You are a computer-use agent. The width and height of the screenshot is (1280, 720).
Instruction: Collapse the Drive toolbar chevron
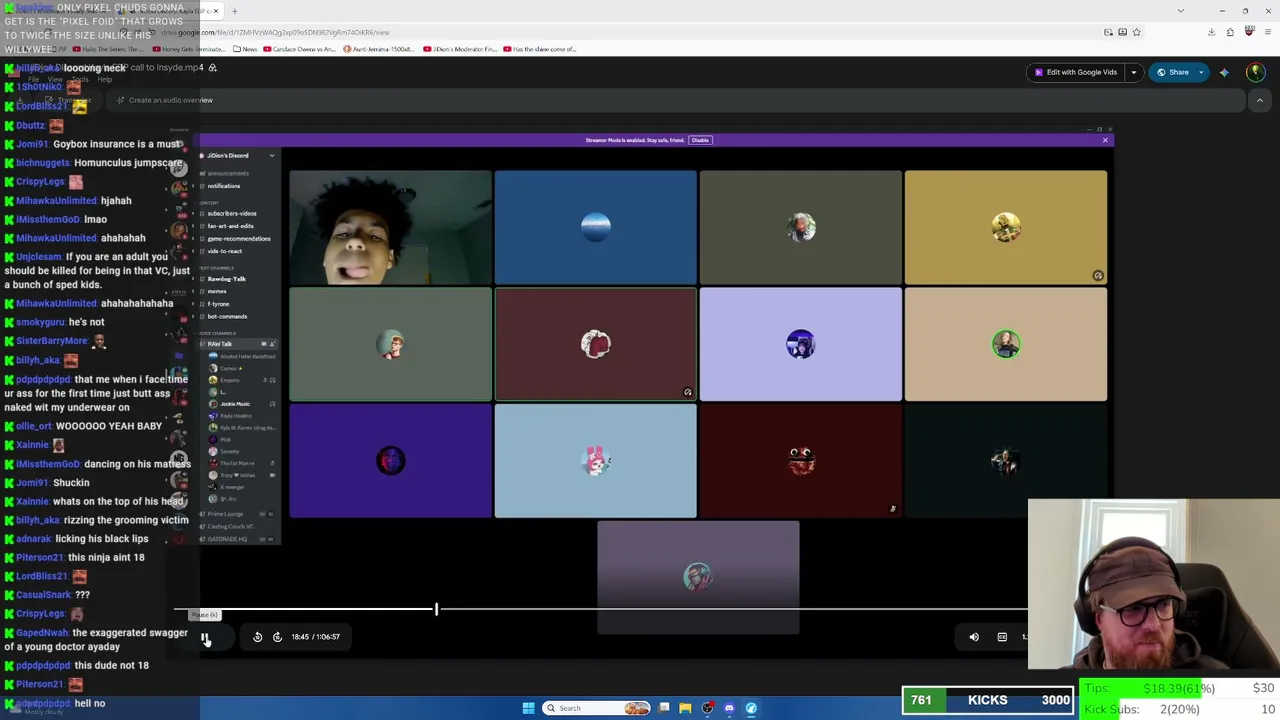pyautogui.click(x=1260, y=100)
